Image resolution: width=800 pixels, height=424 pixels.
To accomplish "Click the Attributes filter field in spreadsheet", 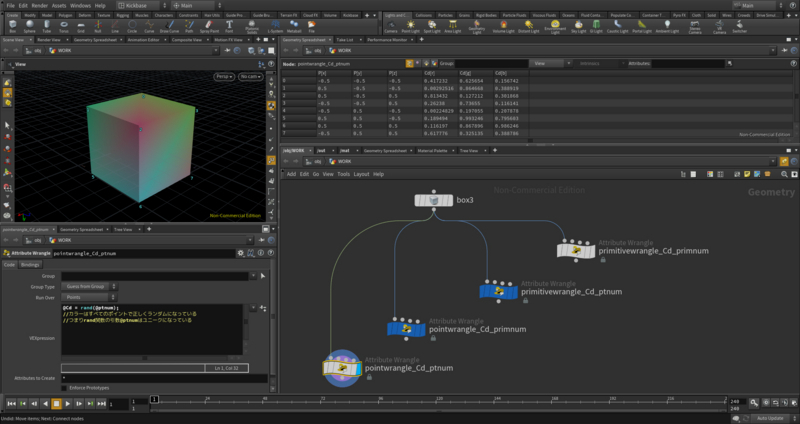I will 688,63.
